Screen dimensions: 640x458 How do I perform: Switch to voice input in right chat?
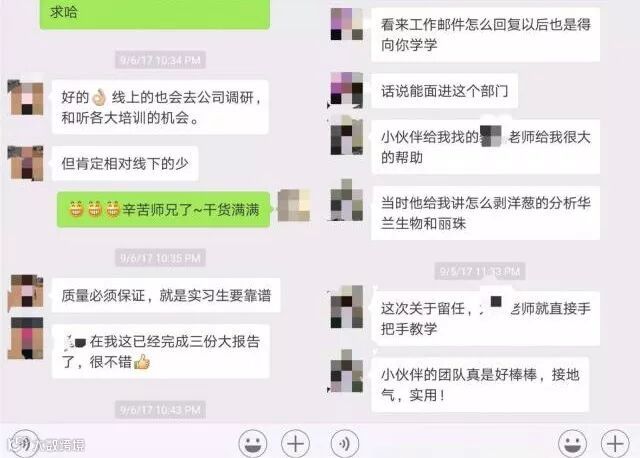coord(344,443)
